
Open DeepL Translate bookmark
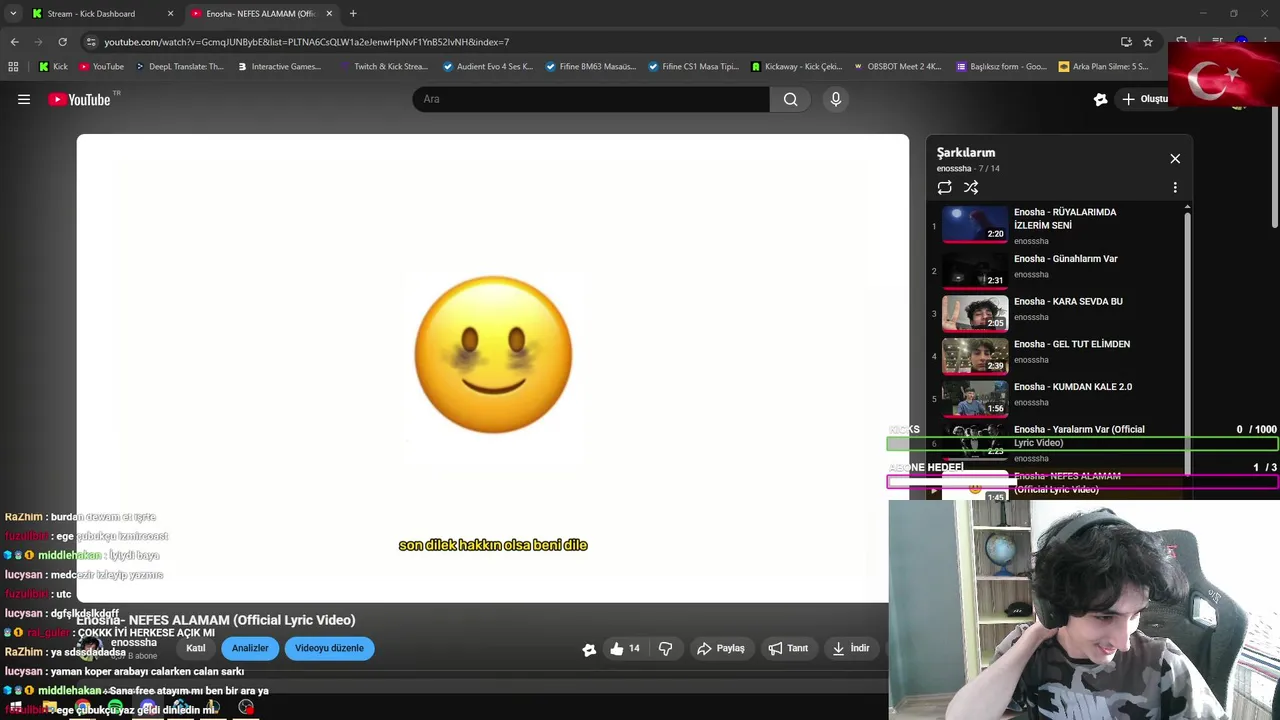point(178,67)
